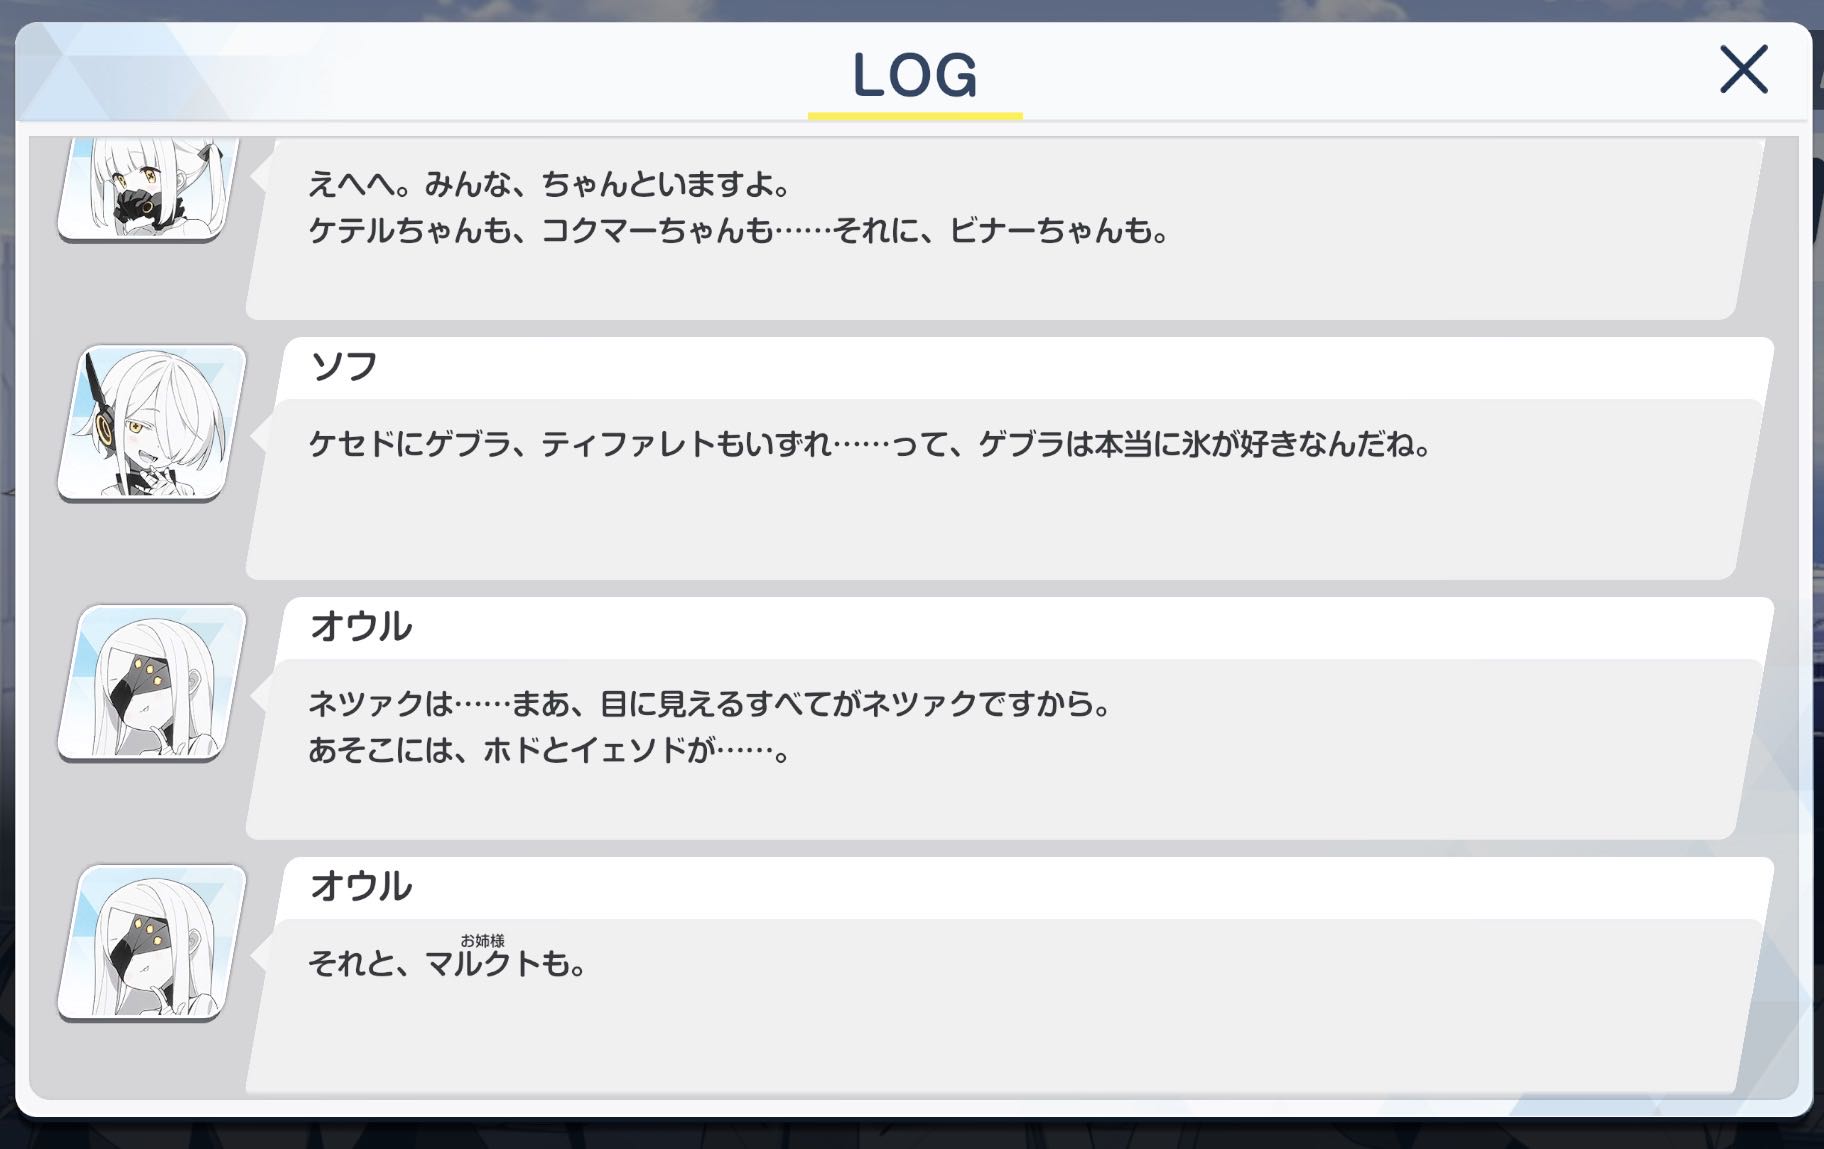
Task: Click the LOG title heading
Action: click(x=914, y=75)
